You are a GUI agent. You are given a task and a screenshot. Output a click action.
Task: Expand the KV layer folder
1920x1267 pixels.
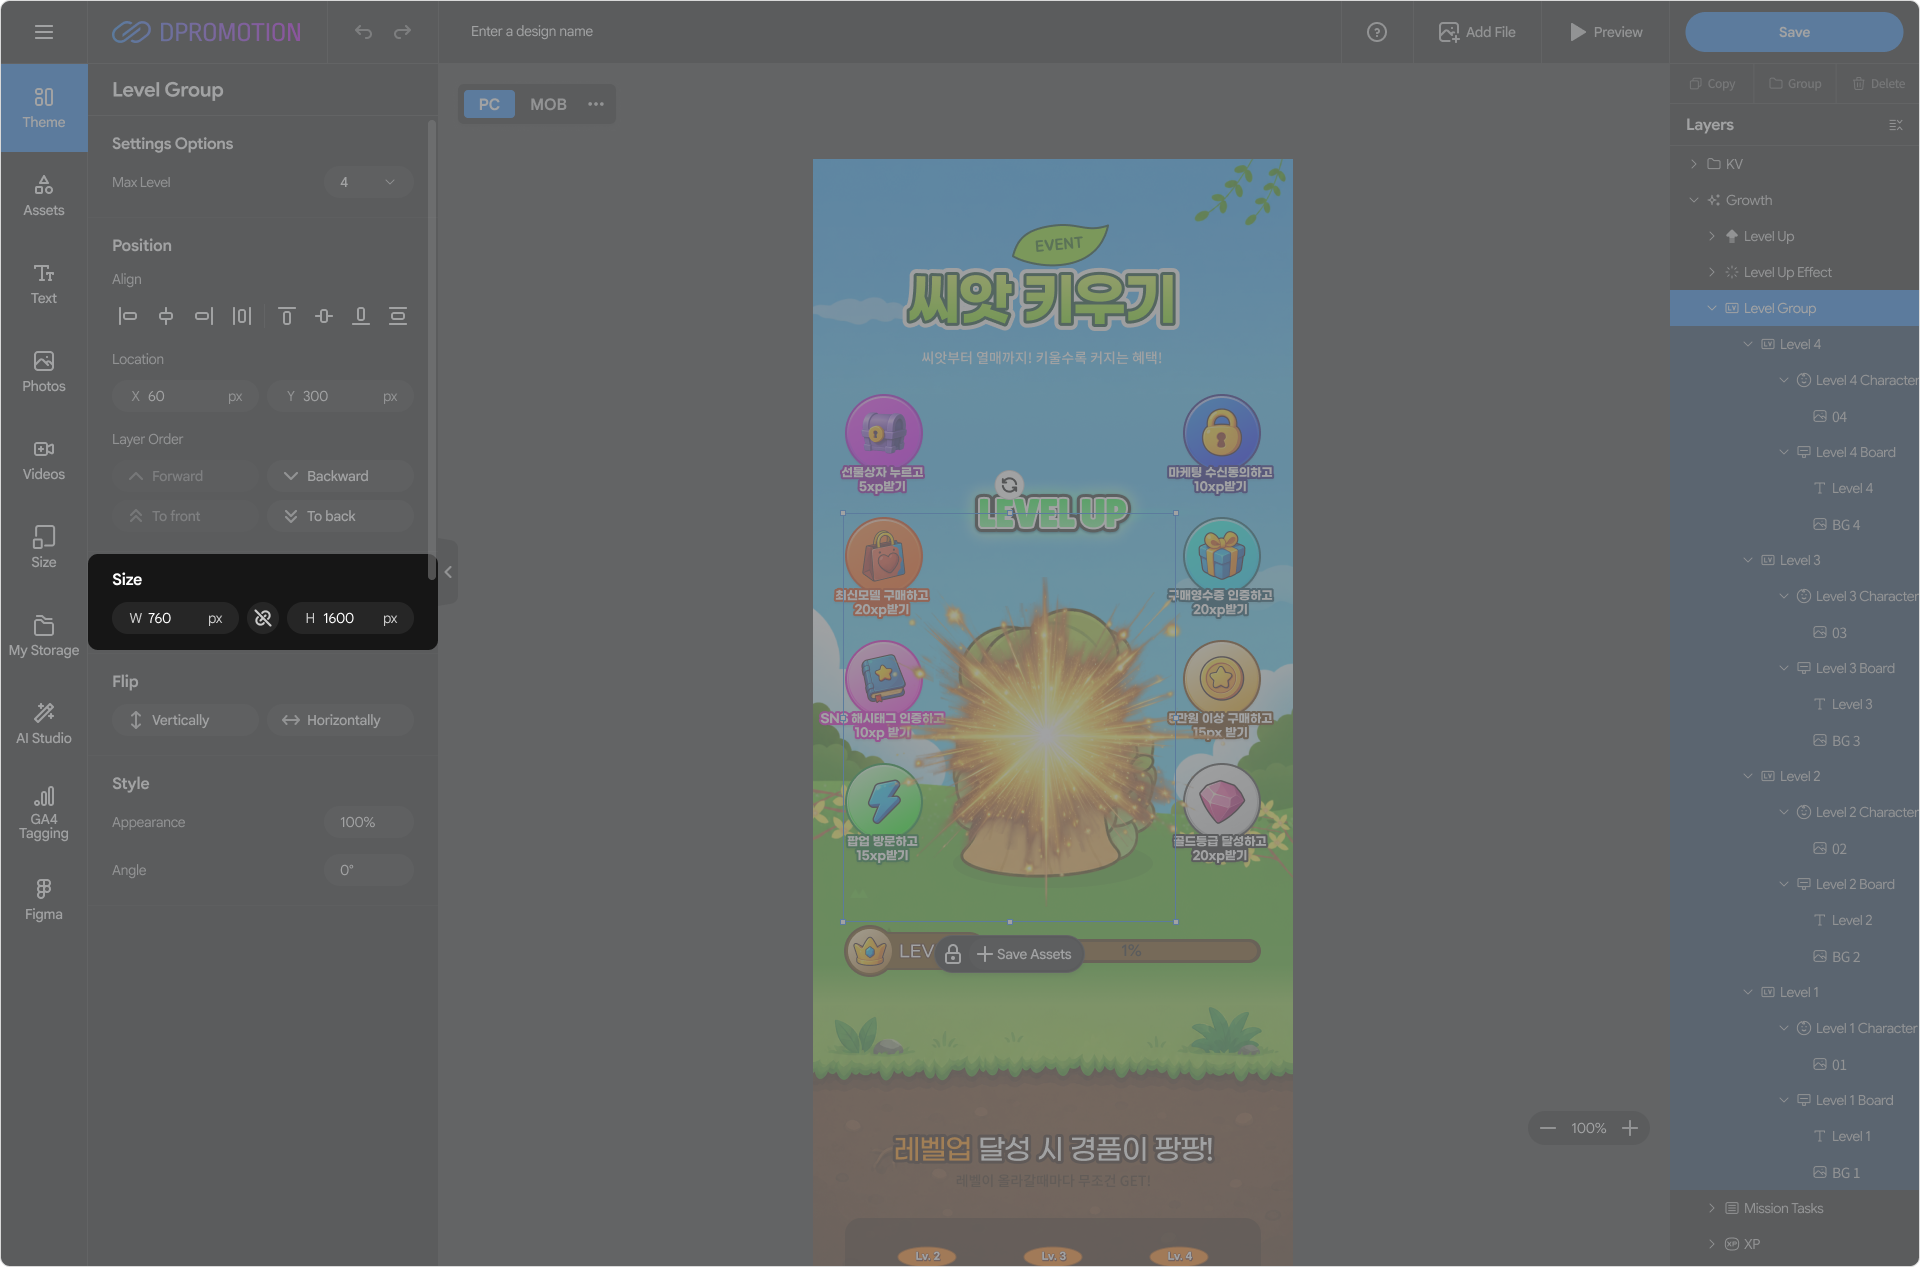[x=1694, y=164]
